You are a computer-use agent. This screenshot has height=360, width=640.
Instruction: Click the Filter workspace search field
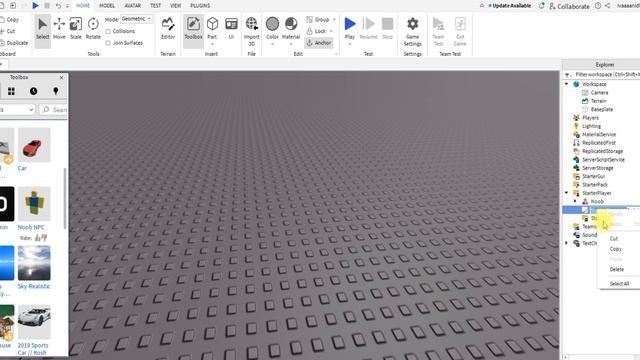tap(606, 75)
